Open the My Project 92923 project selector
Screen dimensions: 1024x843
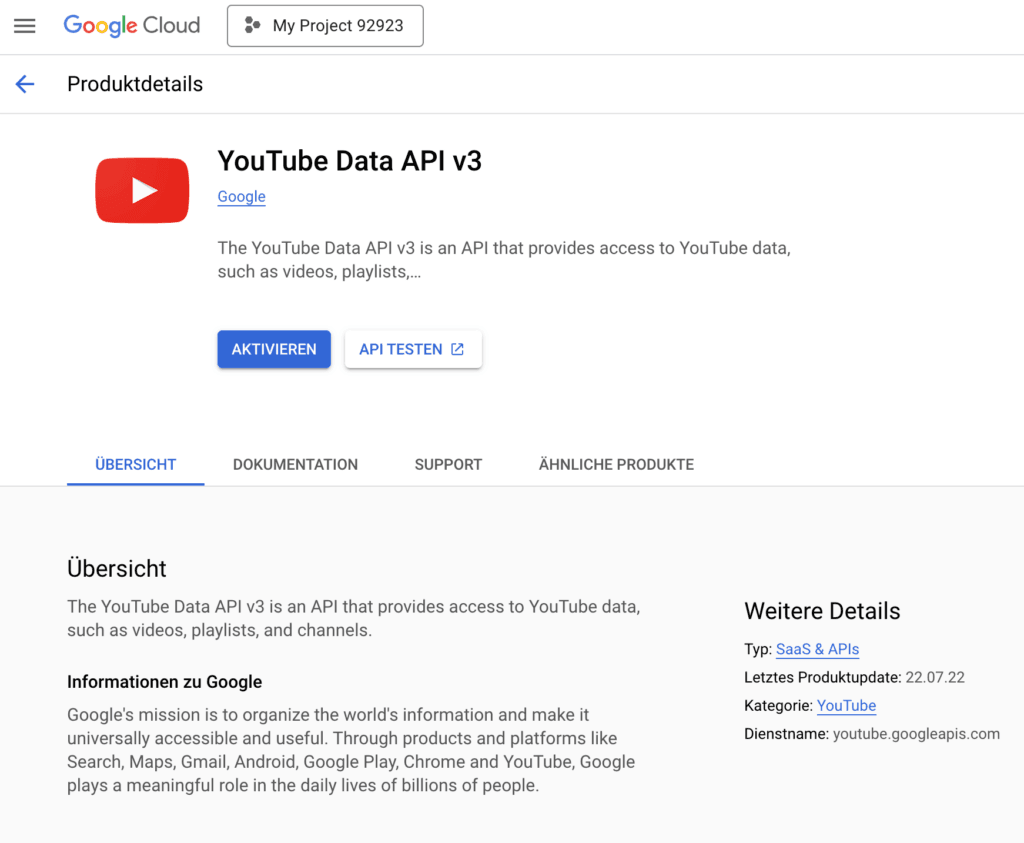point(325,26)
